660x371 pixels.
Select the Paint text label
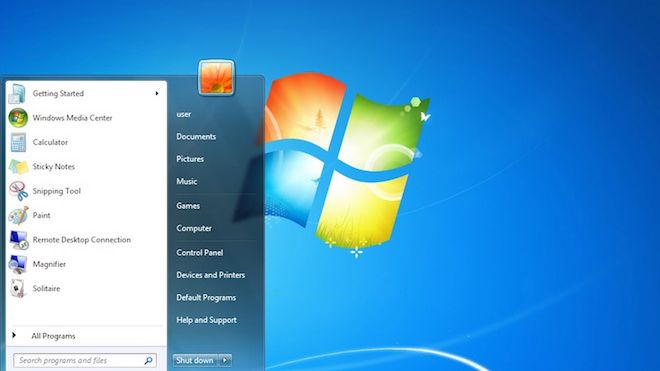[41, 215]
